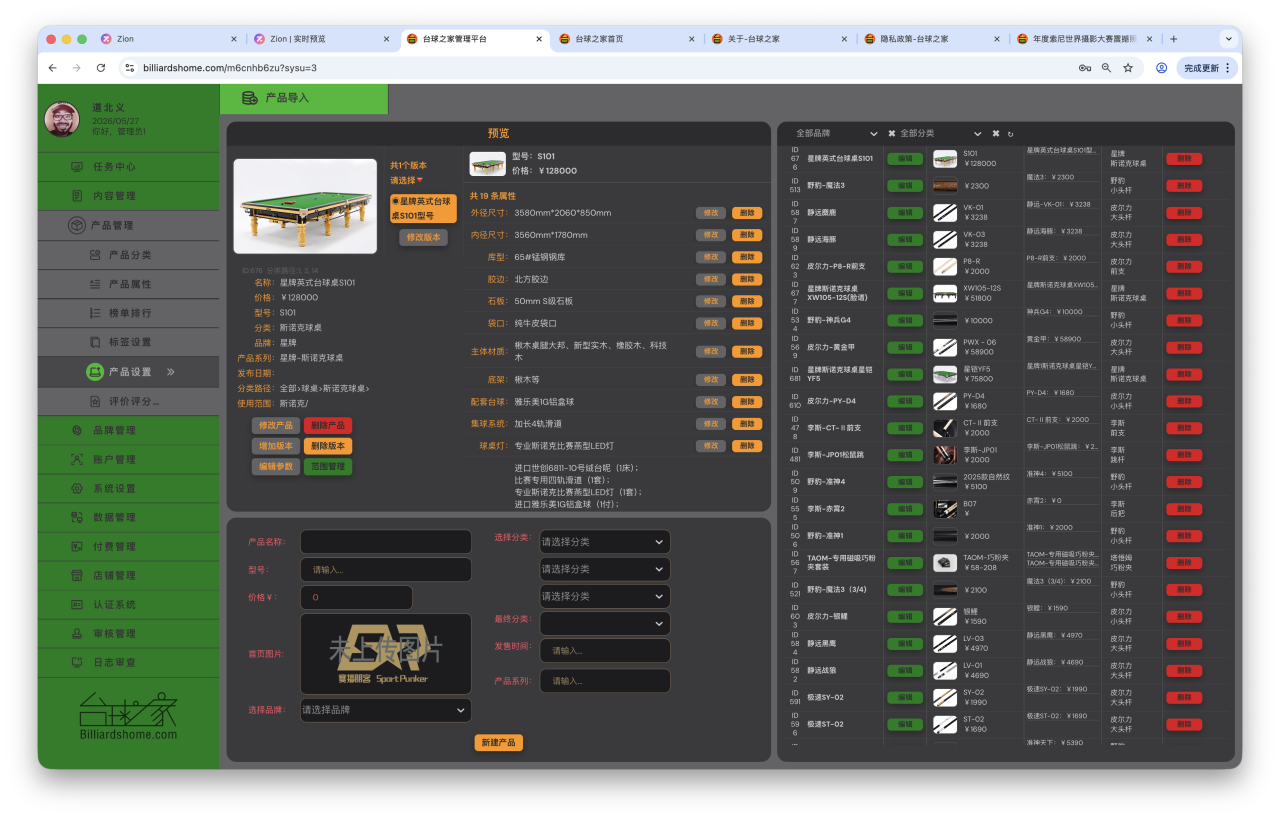
Task: Click the browser address bar URL
Action: pyautogui.click(x=230, y=68)
